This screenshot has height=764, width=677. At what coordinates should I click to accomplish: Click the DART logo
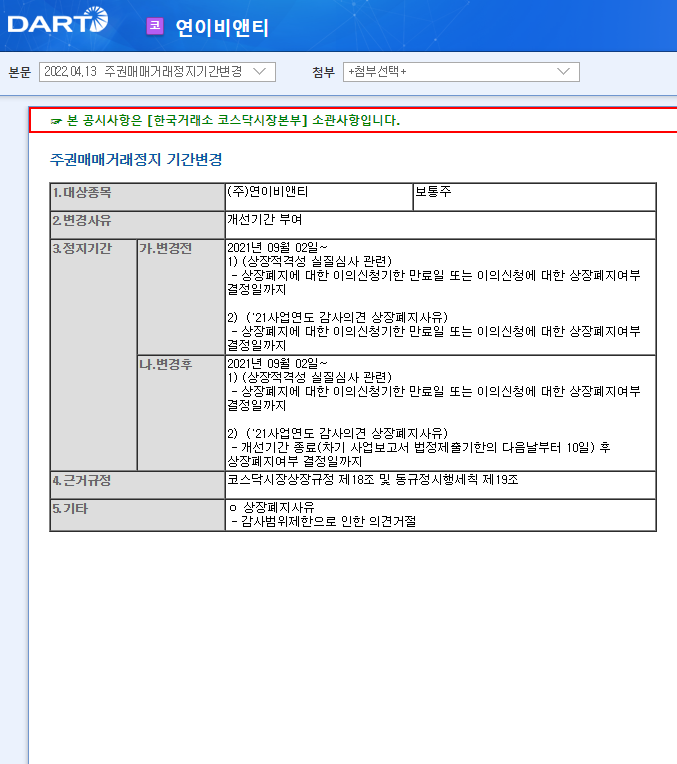[x=58, y=20]
